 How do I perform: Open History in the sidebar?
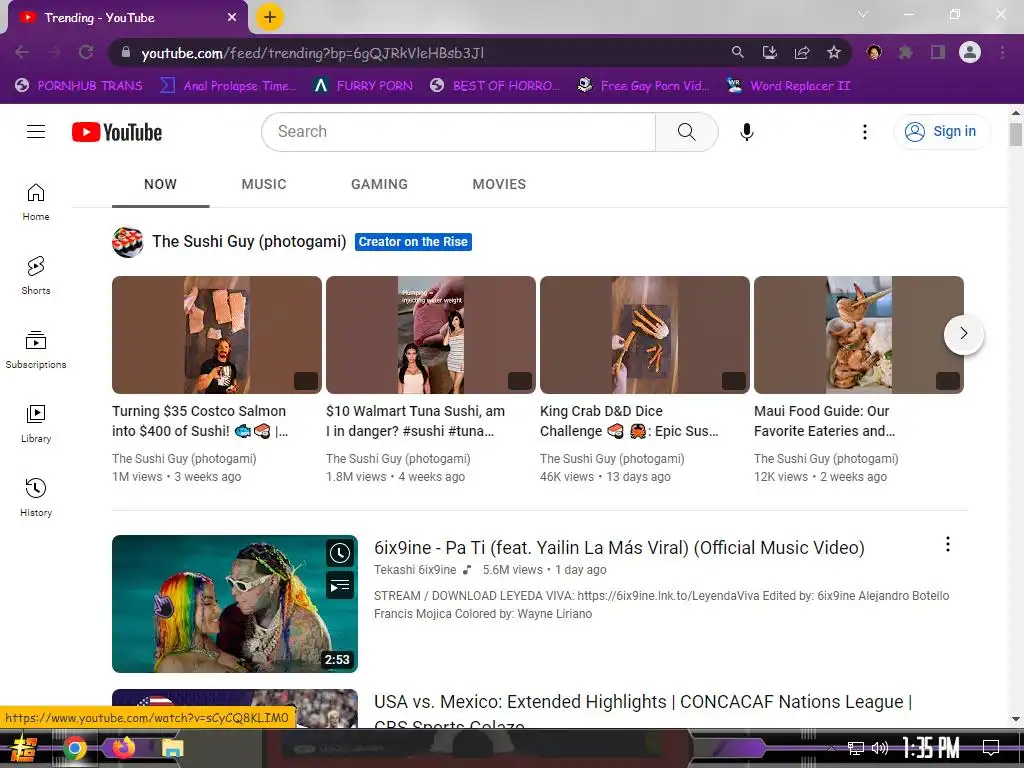[36, 498]
